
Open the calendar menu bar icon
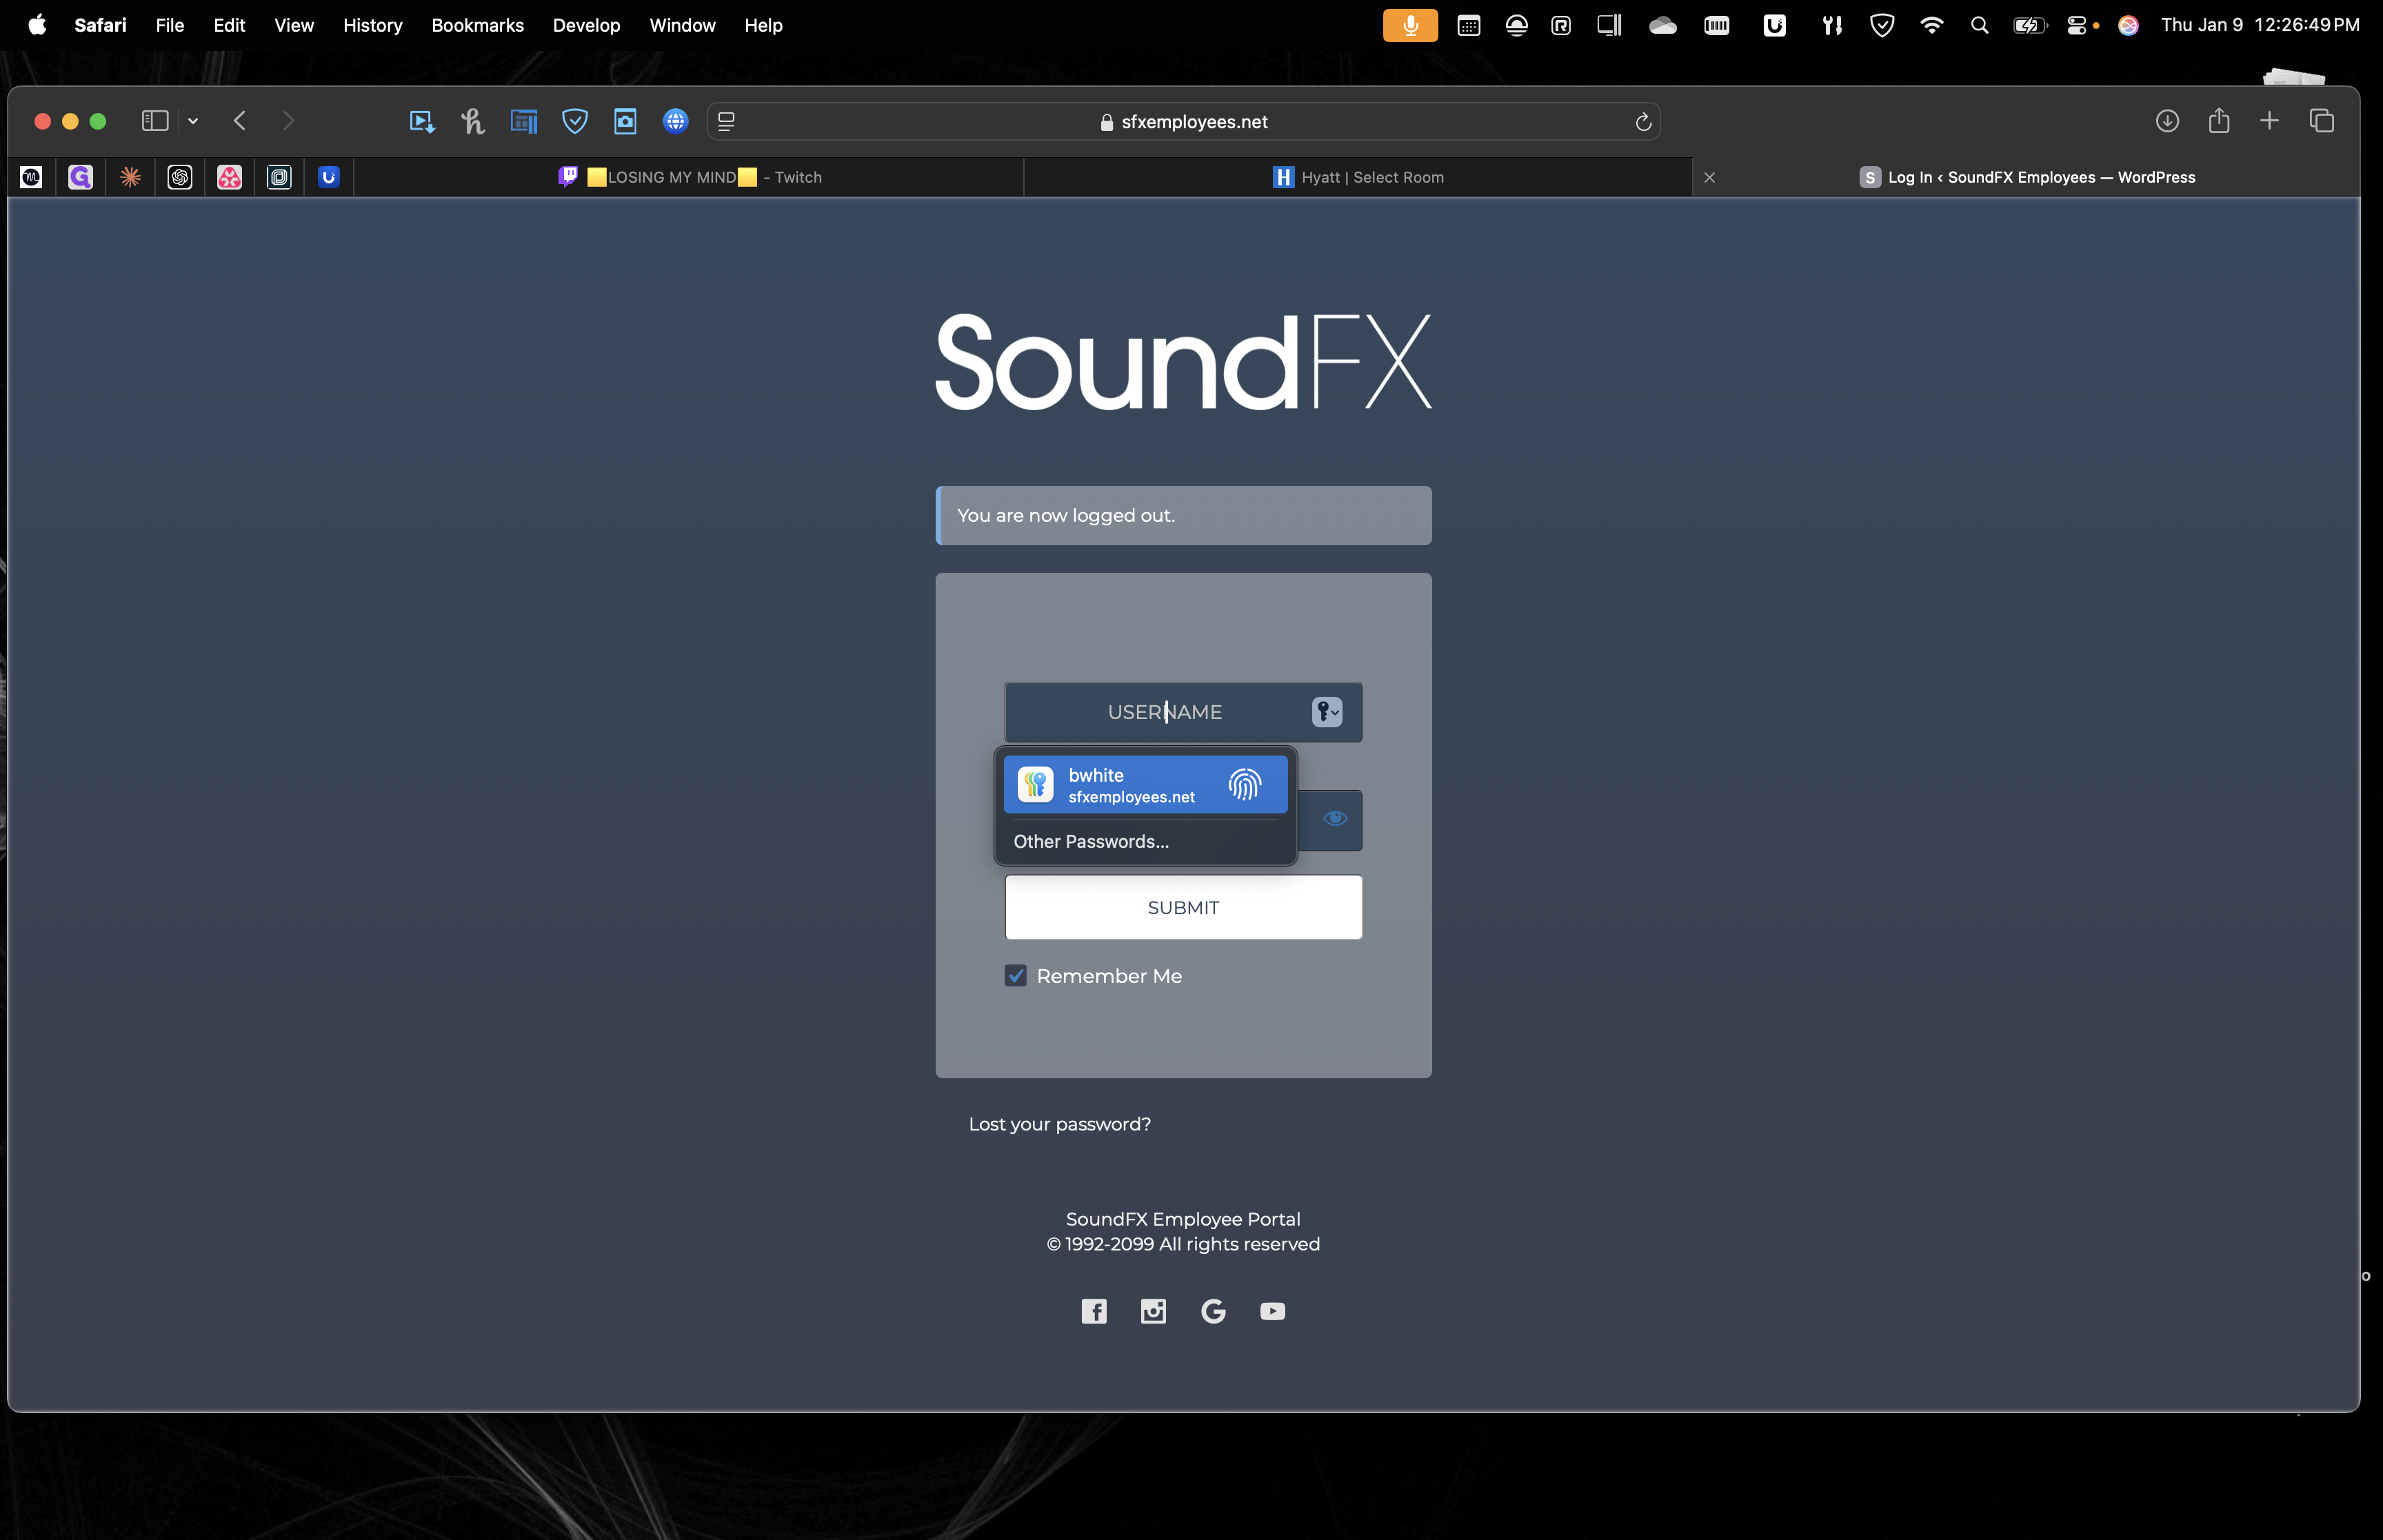[x=1469, y=26]
